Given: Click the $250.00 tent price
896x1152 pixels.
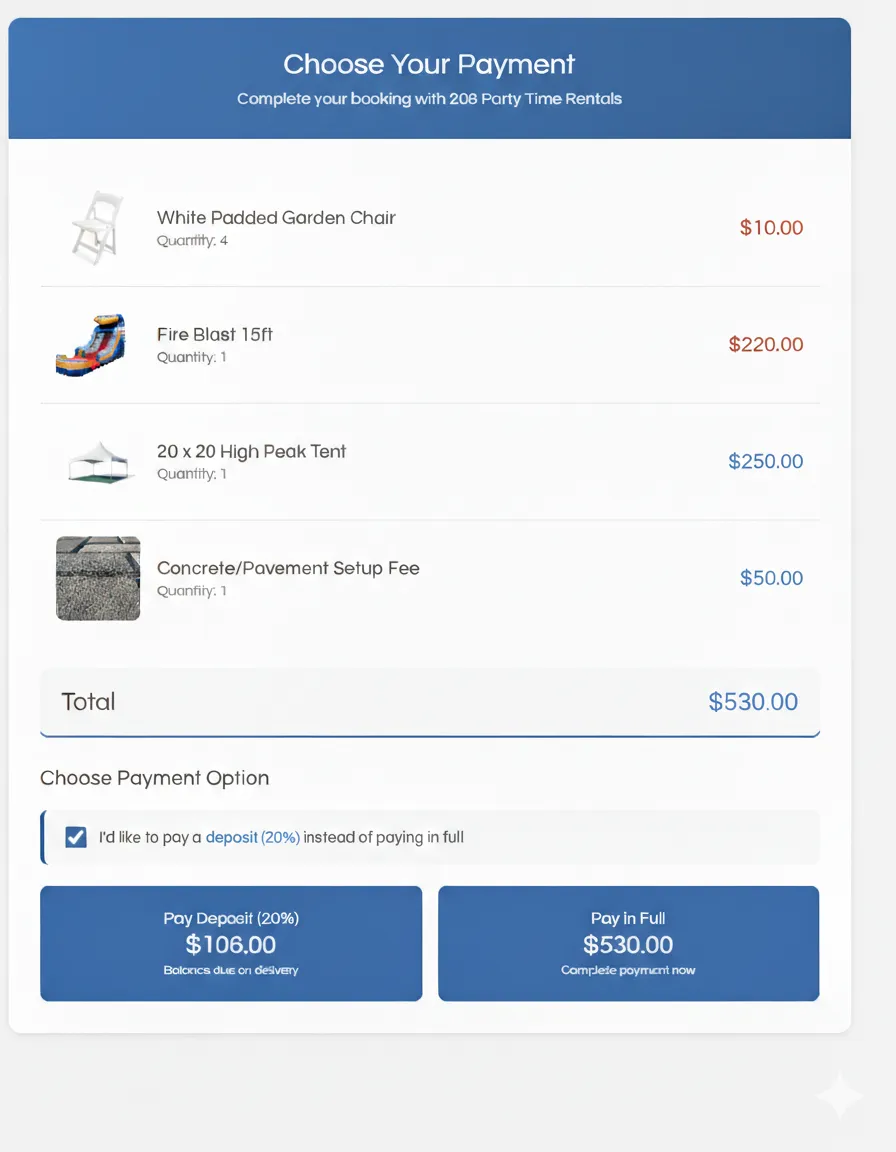Looking at the screenshot, I should tap(765, 462).
